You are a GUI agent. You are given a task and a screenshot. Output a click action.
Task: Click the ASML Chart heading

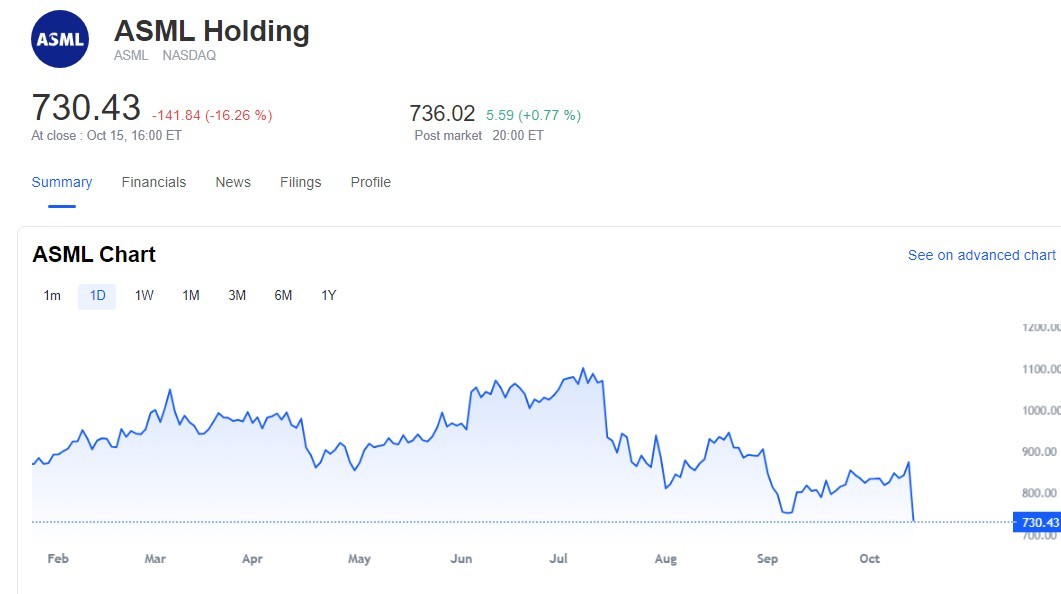pos(94,254)
